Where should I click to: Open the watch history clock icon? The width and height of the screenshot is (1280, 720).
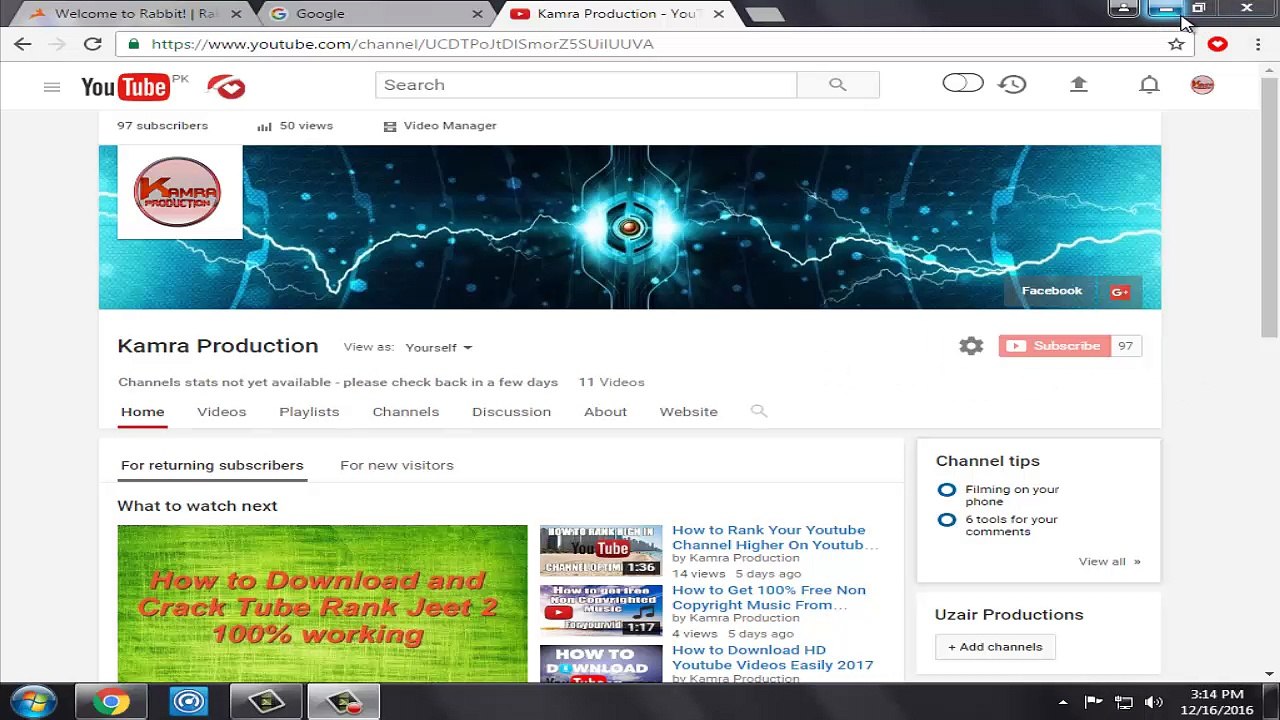point(1012,85)
